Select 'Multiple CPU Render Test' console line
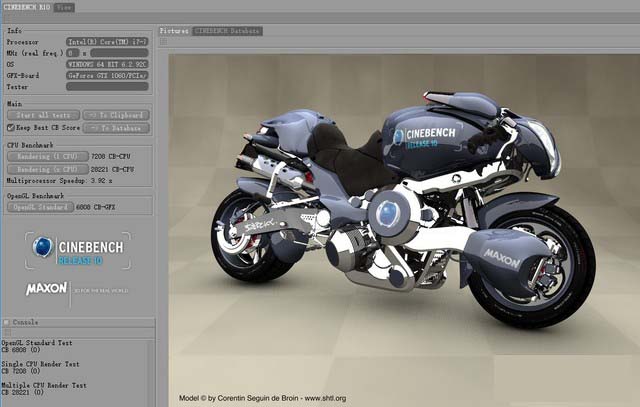Image resolution: width=640 pixels, height=407 pixels. point(44,385)
